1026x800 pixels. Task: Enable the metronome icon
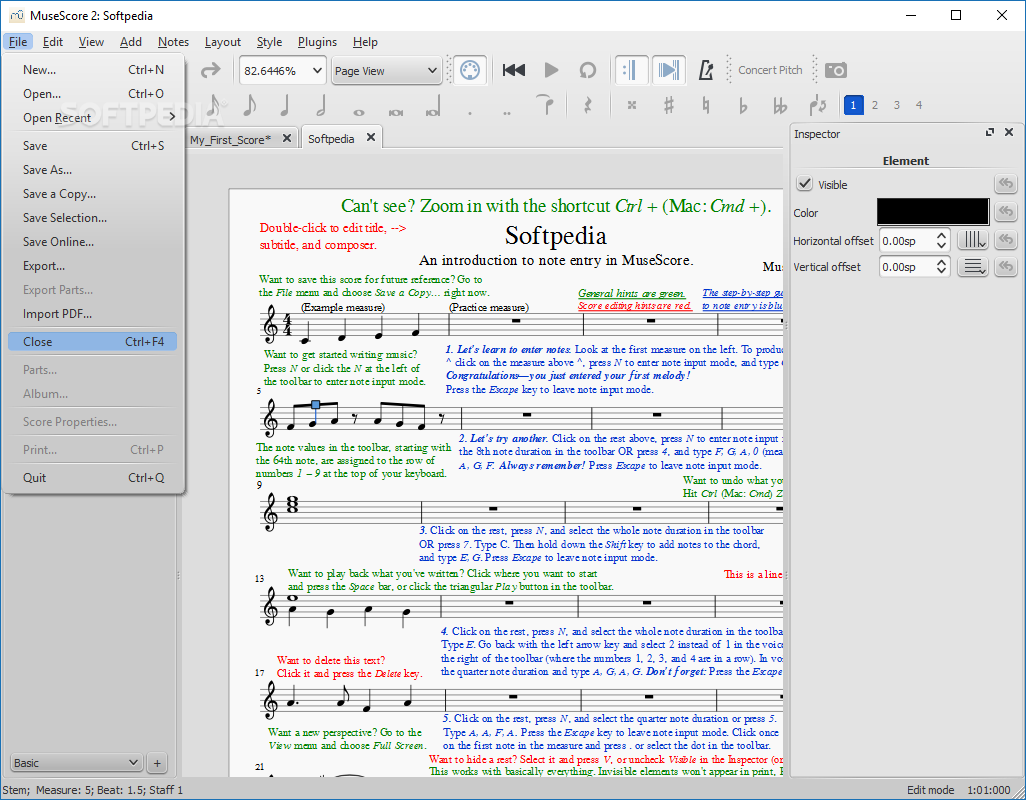click(x=705, y=70)
